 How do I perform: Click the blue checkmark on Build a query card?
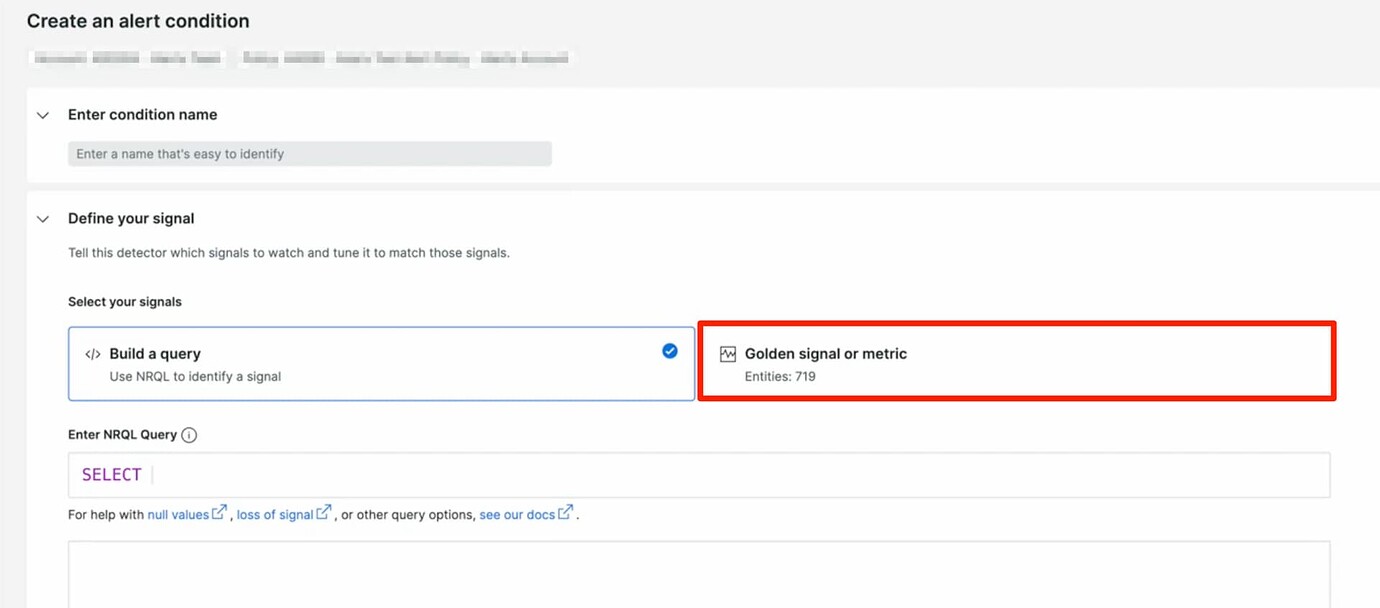(x=670, y=351)
